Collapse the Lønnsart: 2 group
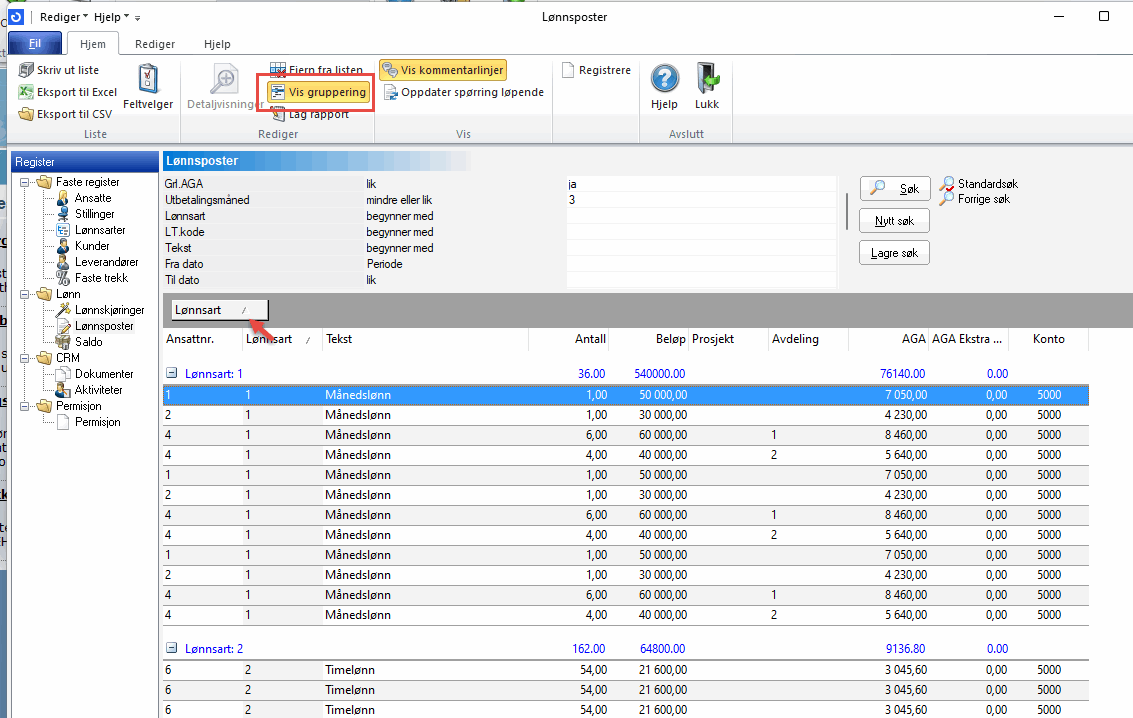Screen dimensions: 1133x718 coord(171,648)
